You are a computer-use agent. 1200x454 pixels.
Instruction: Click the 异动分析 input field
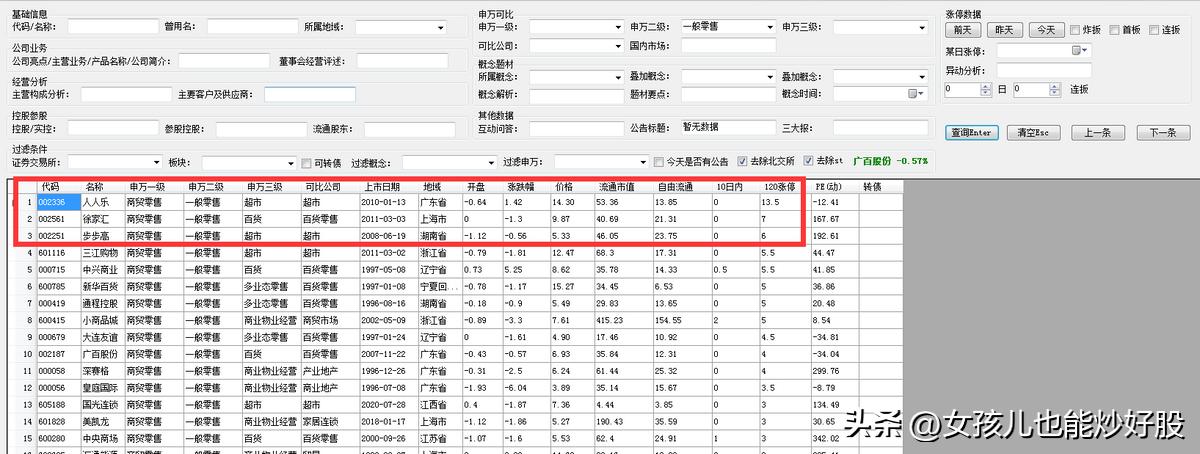tap(1043, 70)
